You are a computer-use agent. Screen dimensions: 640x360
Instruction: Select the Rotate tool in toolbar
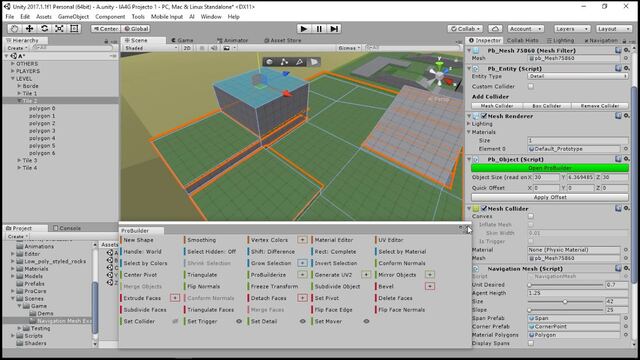click(x=44, y=29)
